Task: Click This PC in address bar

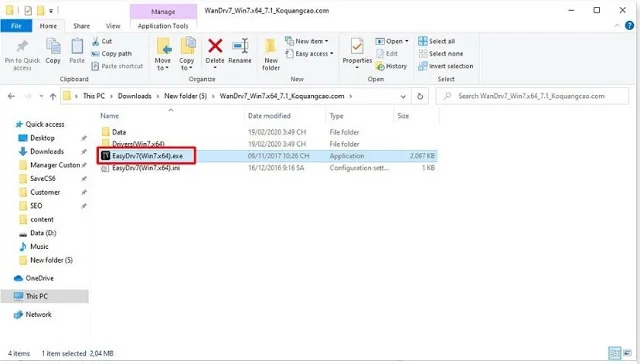Action: tap(93, 96)
